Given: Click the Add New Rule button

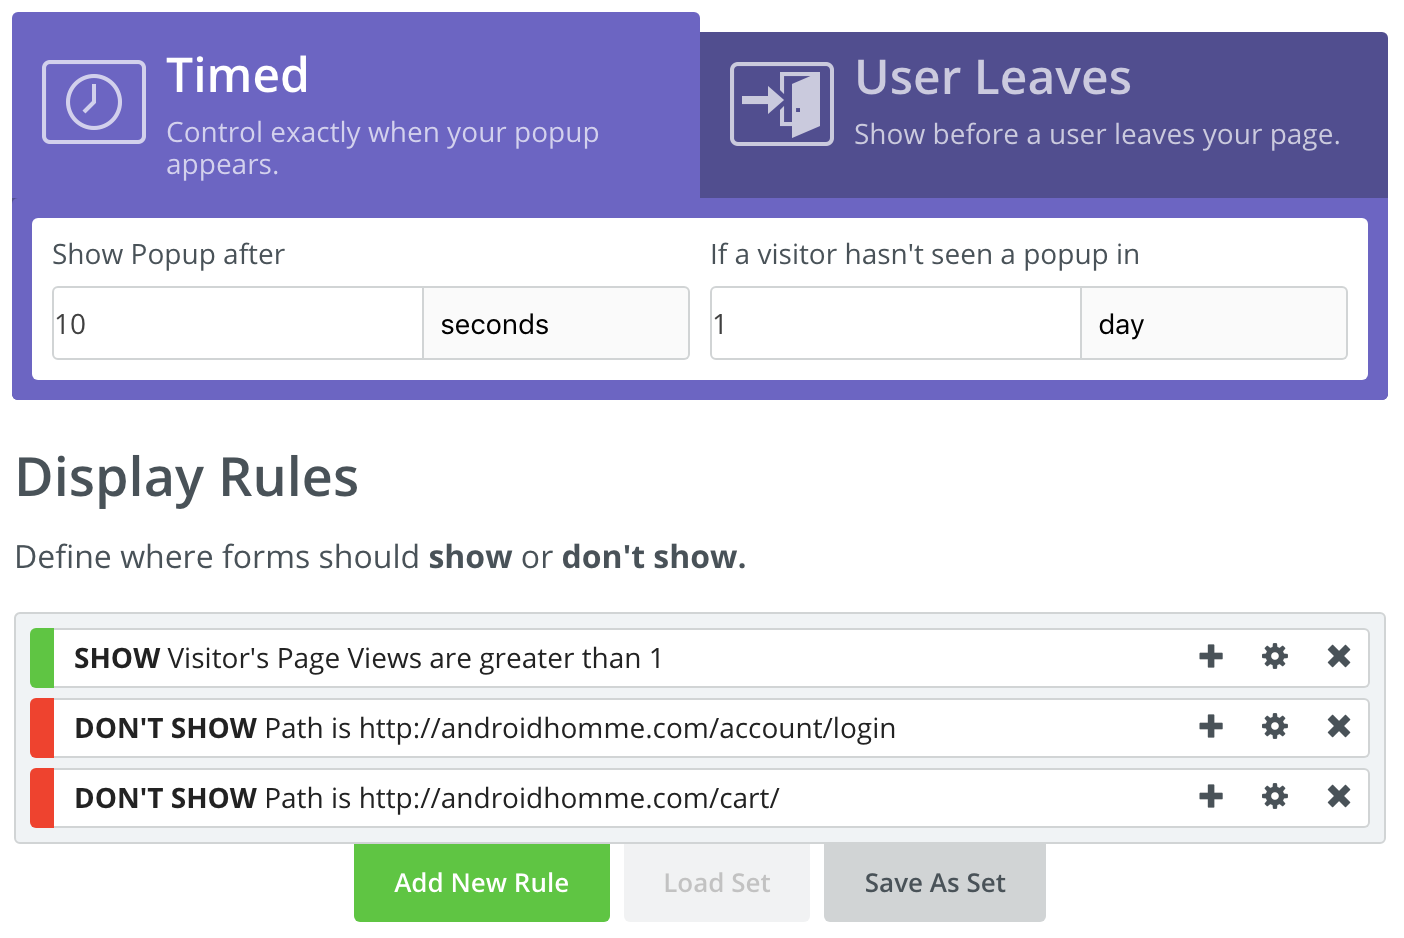Looking at the screenshot, I should click(481, 883).
